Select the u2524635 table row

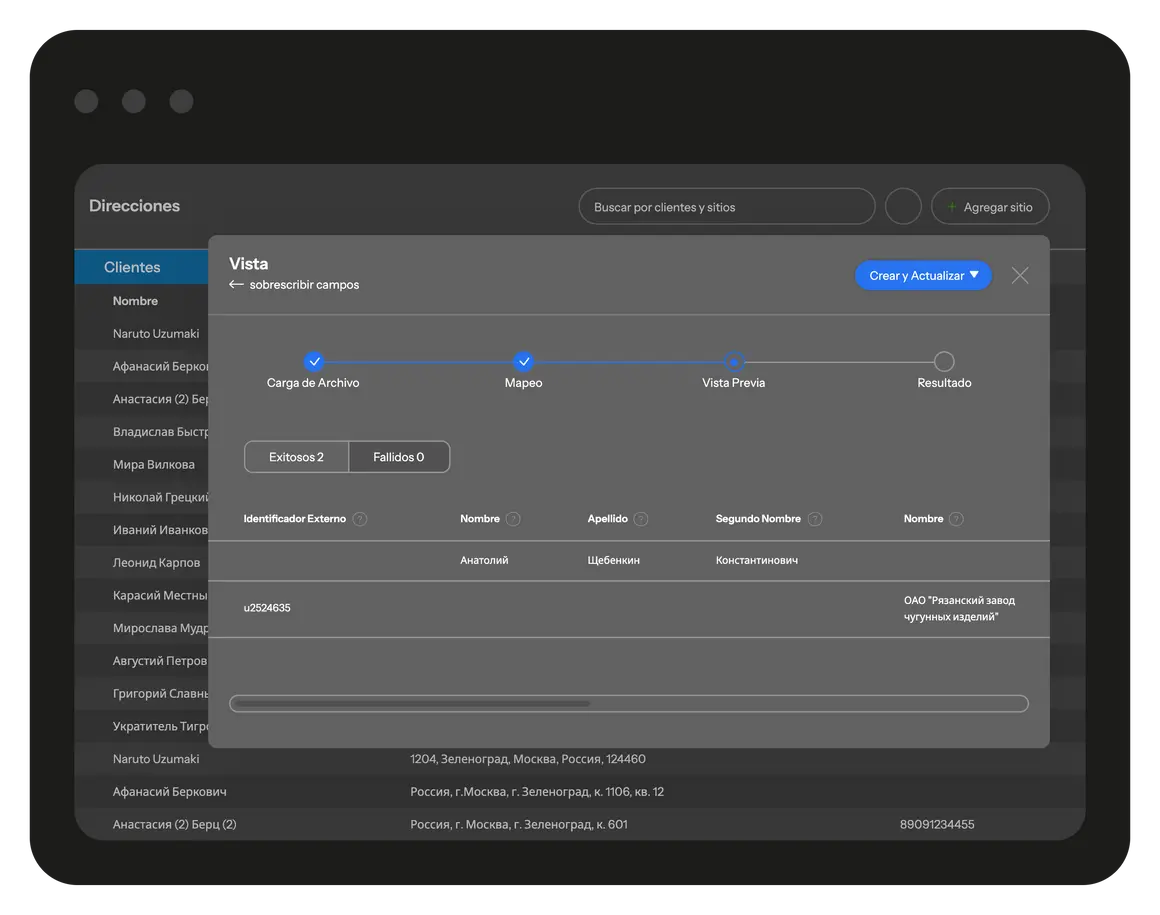click(x=628, y=608)
